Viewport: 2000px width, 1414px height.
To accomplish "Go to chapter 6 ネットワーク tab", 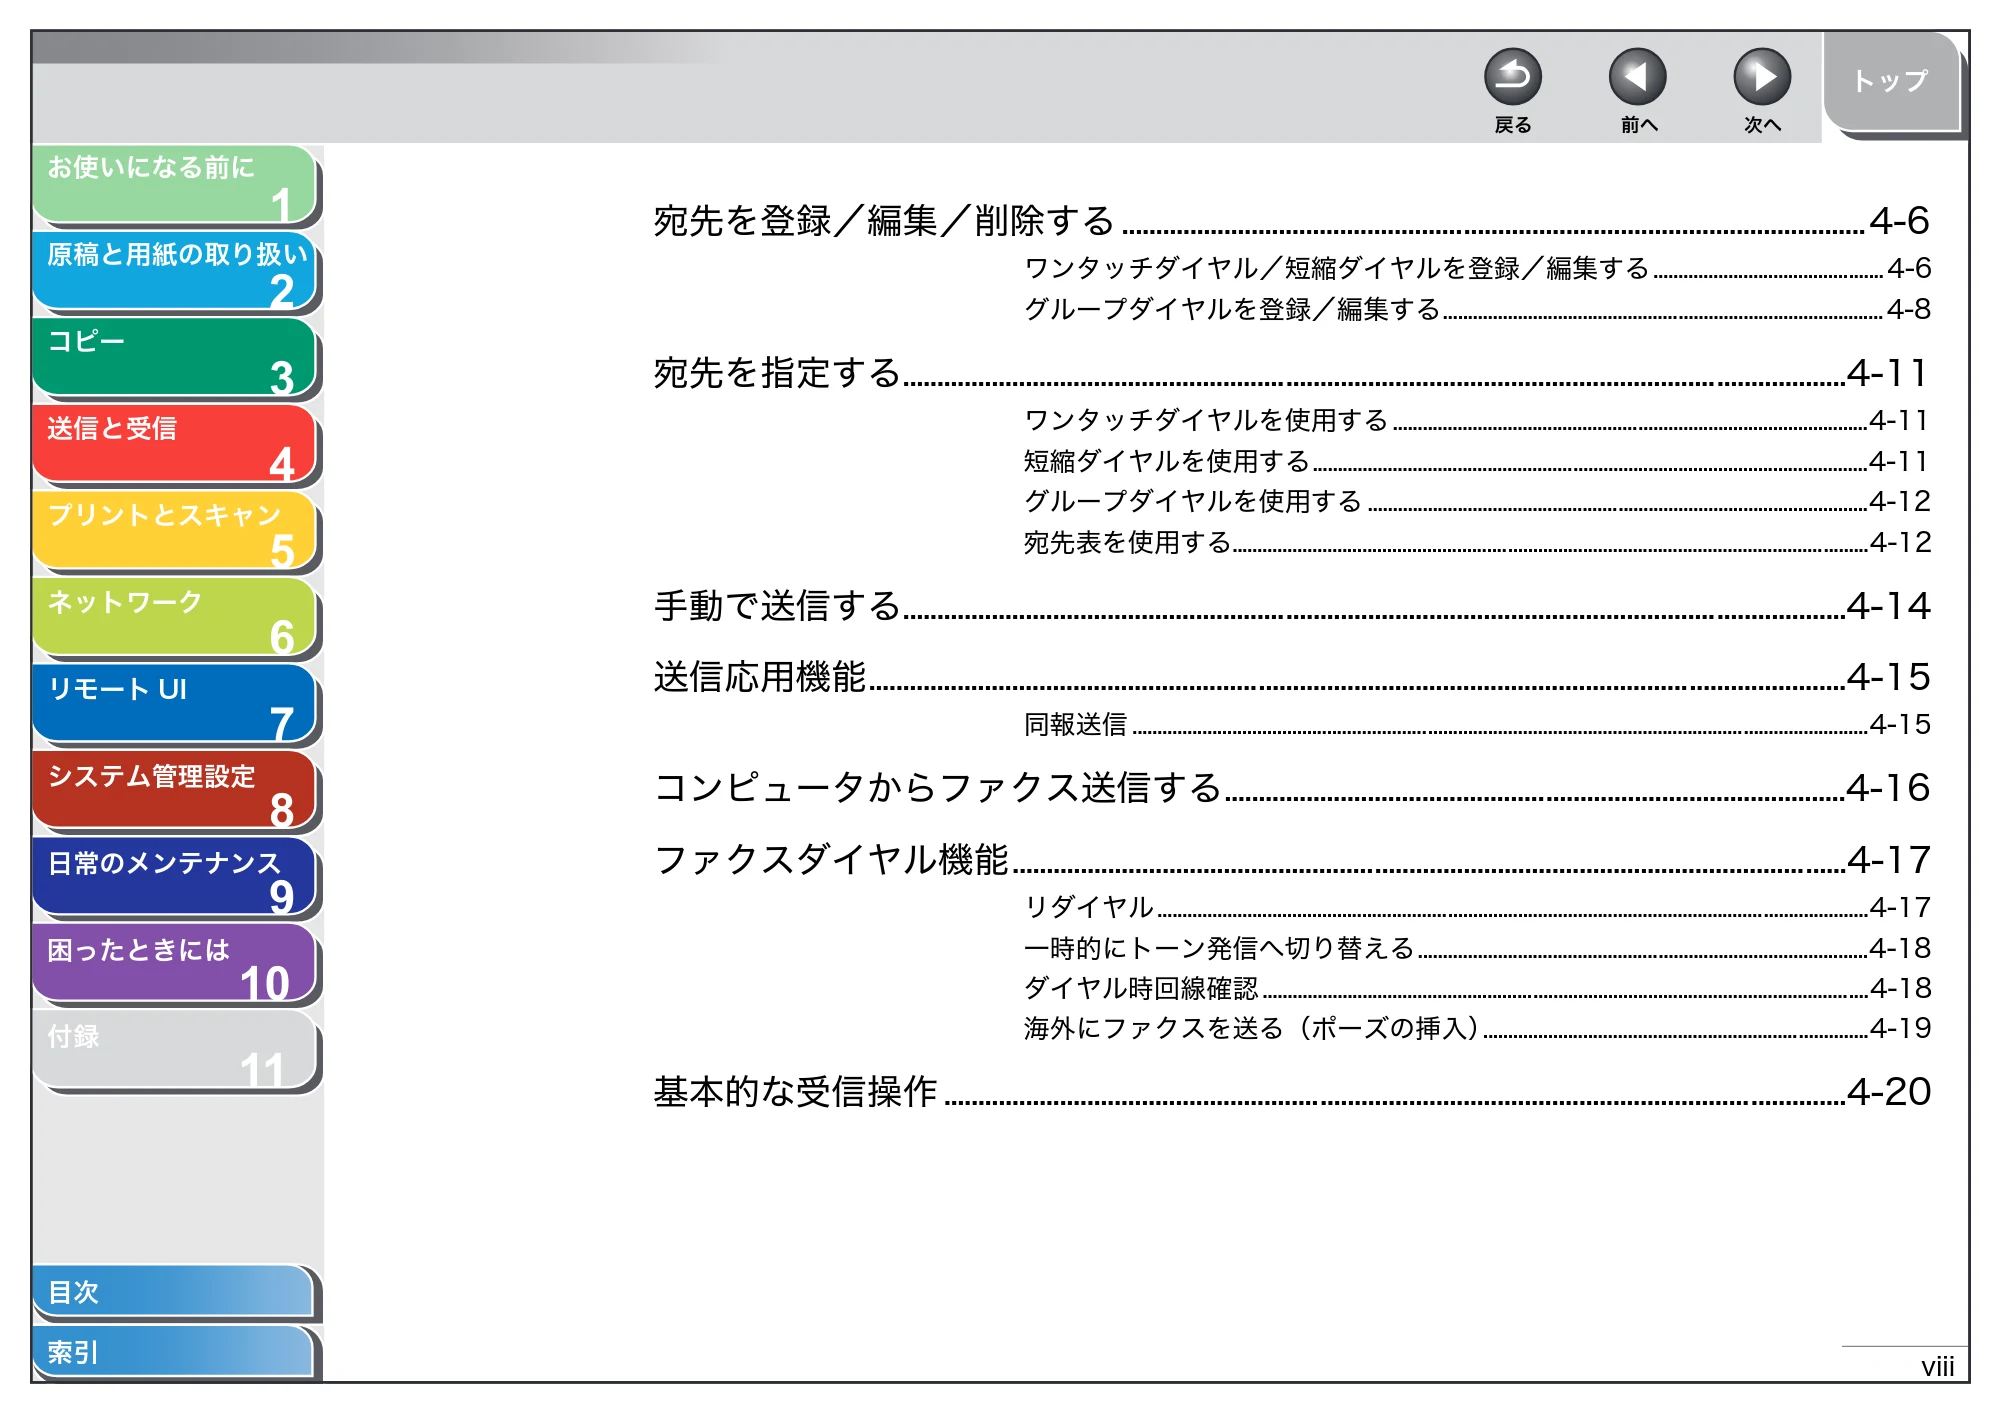I will point(175,618).
